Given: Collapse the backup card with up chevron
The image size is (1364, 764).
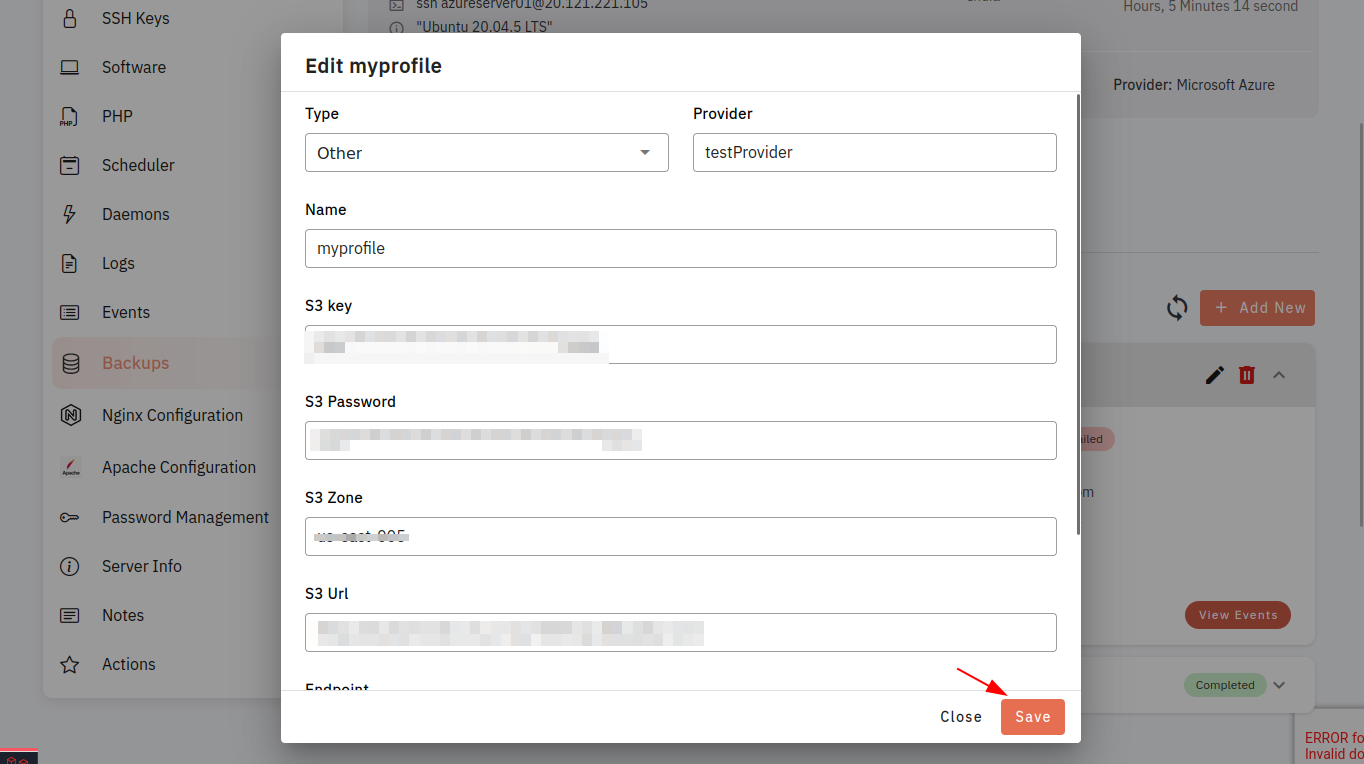Looking at the screenshot, I should [1279, 375].
